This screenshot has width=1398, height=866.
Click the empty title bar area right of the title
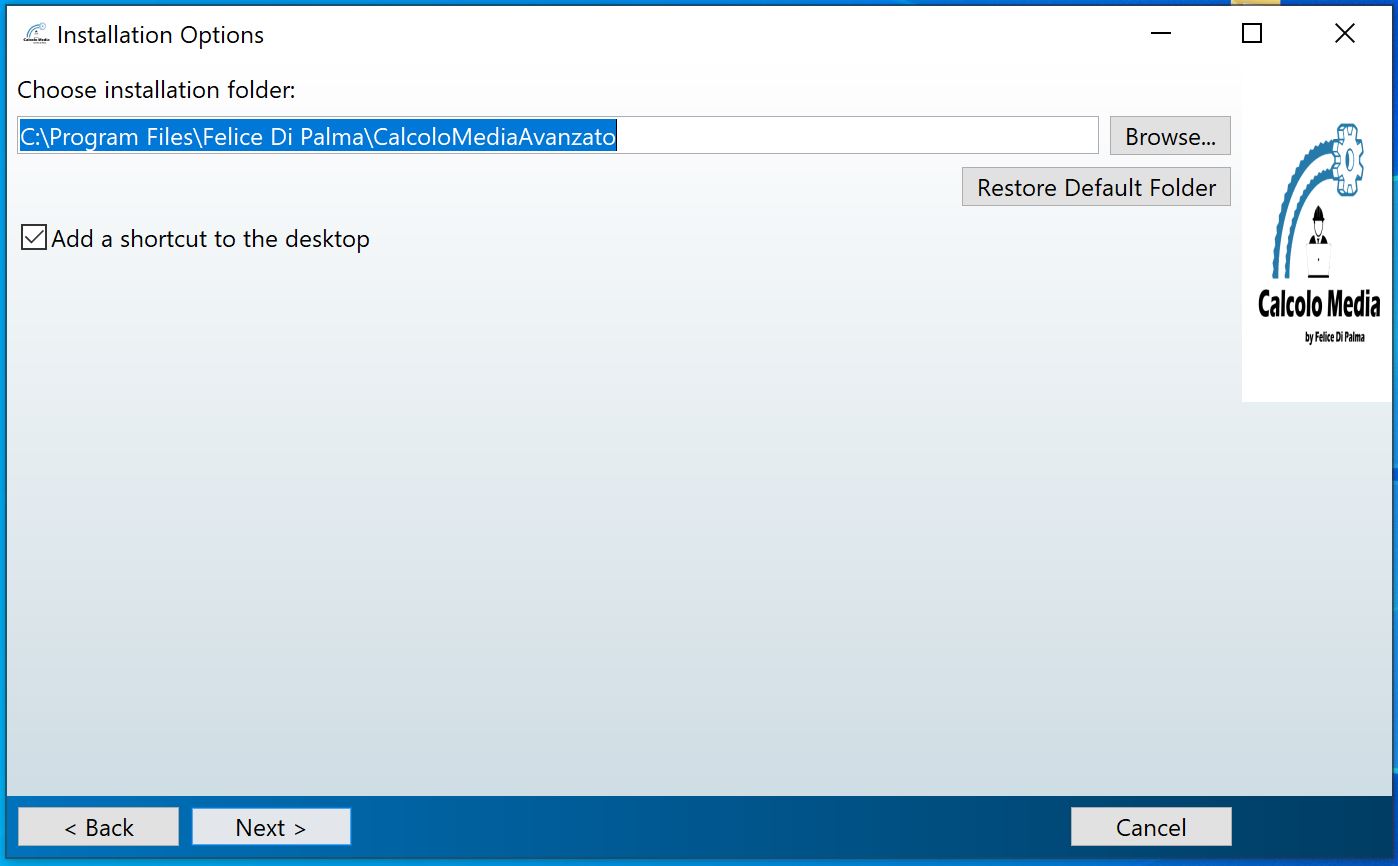pyautogui.click(x=700, y=35)
